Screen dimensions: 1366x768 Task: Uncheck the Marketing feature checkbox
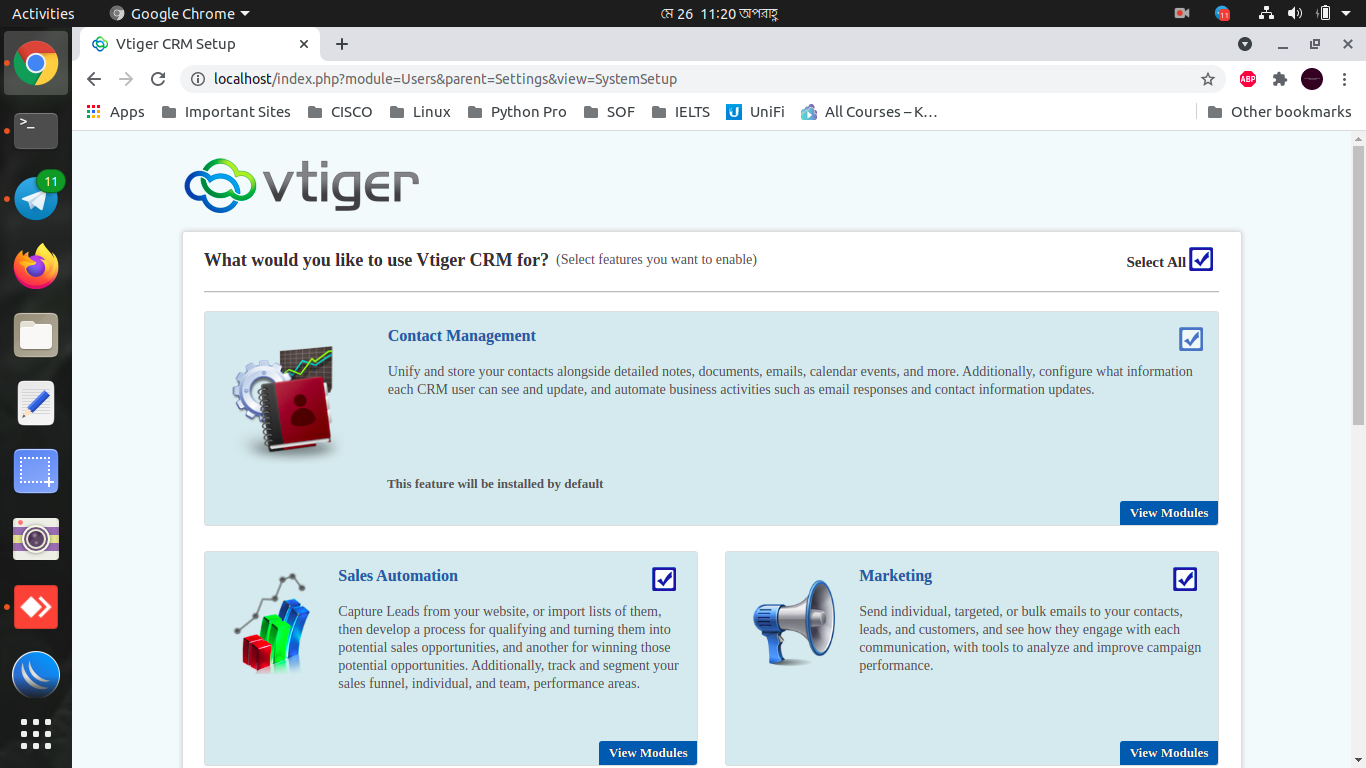click(1184, 579)
